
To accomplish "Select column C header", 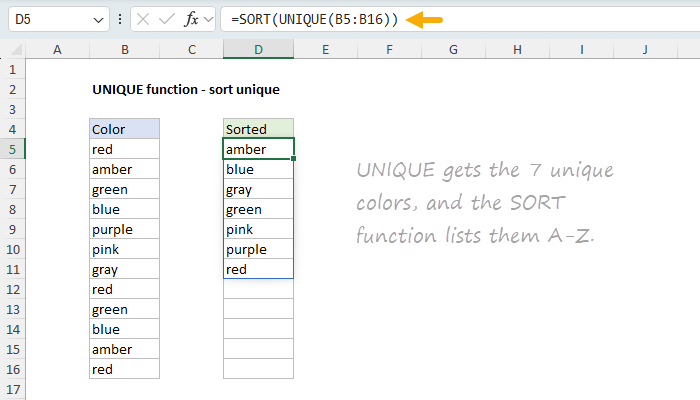I will (192, 50).
